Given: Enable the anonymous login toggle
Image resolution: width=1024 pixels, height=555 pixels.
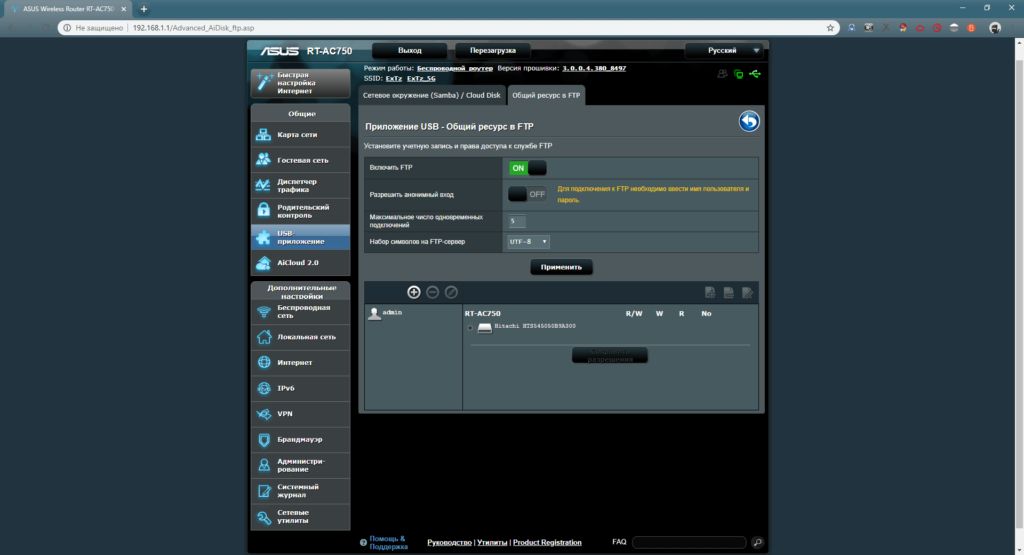Looking at the screenshot, I should coord(527,194).
